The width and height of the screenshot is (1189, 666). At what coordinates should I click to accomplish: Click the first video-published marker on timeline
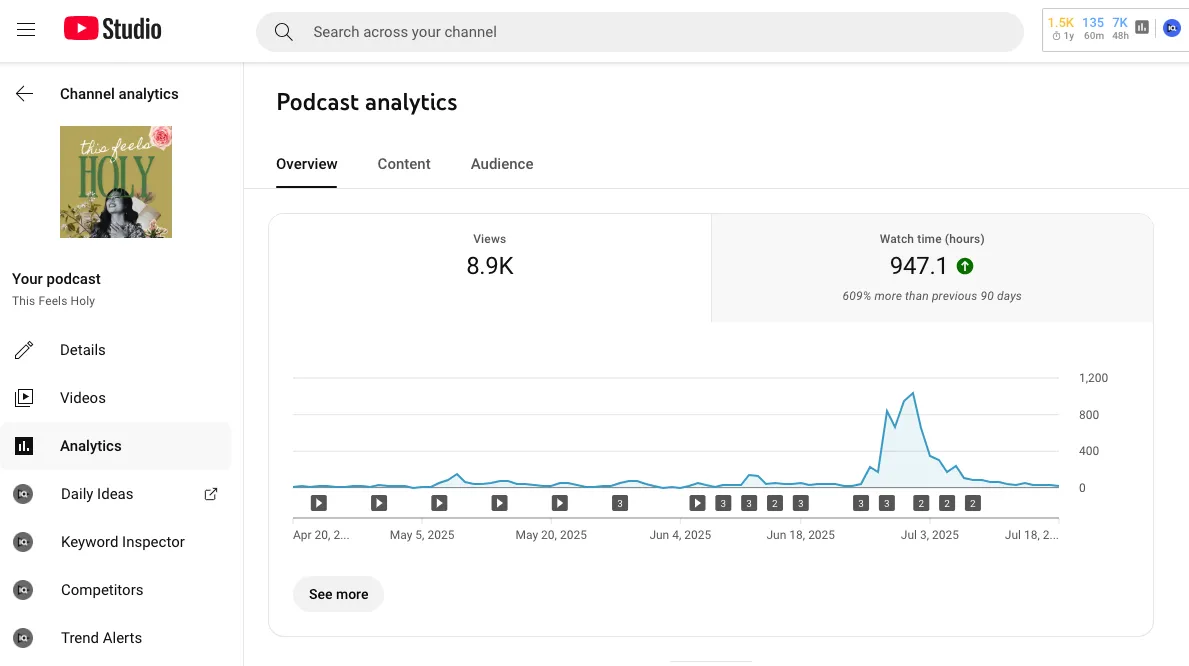coord(318,503)
